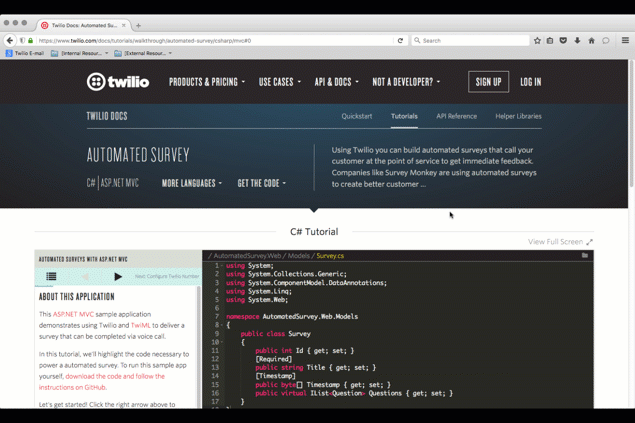Switch to the API Reference tab
This screenshot has width=635, height=423.
pyautogui.click(x=456, y=116)
